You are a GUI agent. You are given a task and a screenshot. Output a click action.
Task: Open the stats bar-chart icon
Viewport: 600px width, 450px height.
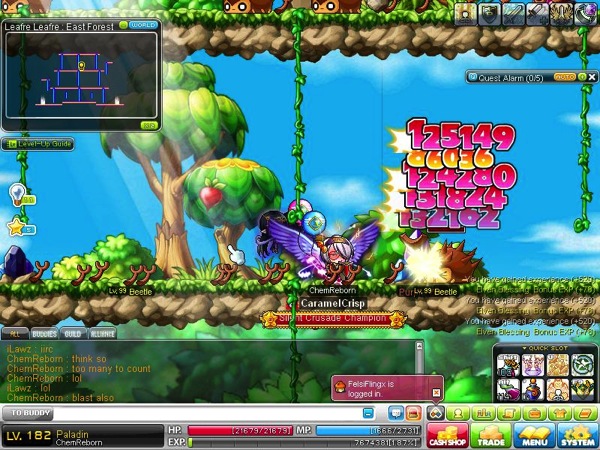(484, 413)
